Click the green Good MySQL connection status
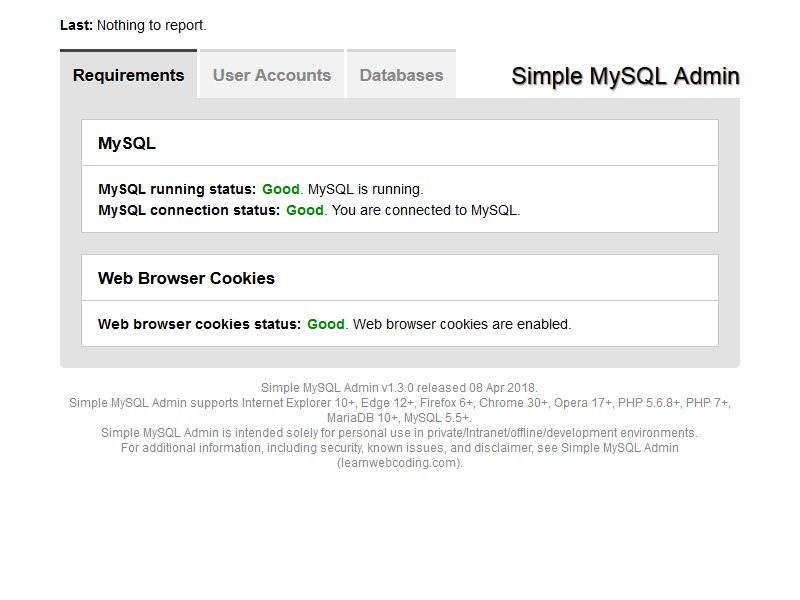The width and height of the screenshot is (800, 600). [305, 210]
